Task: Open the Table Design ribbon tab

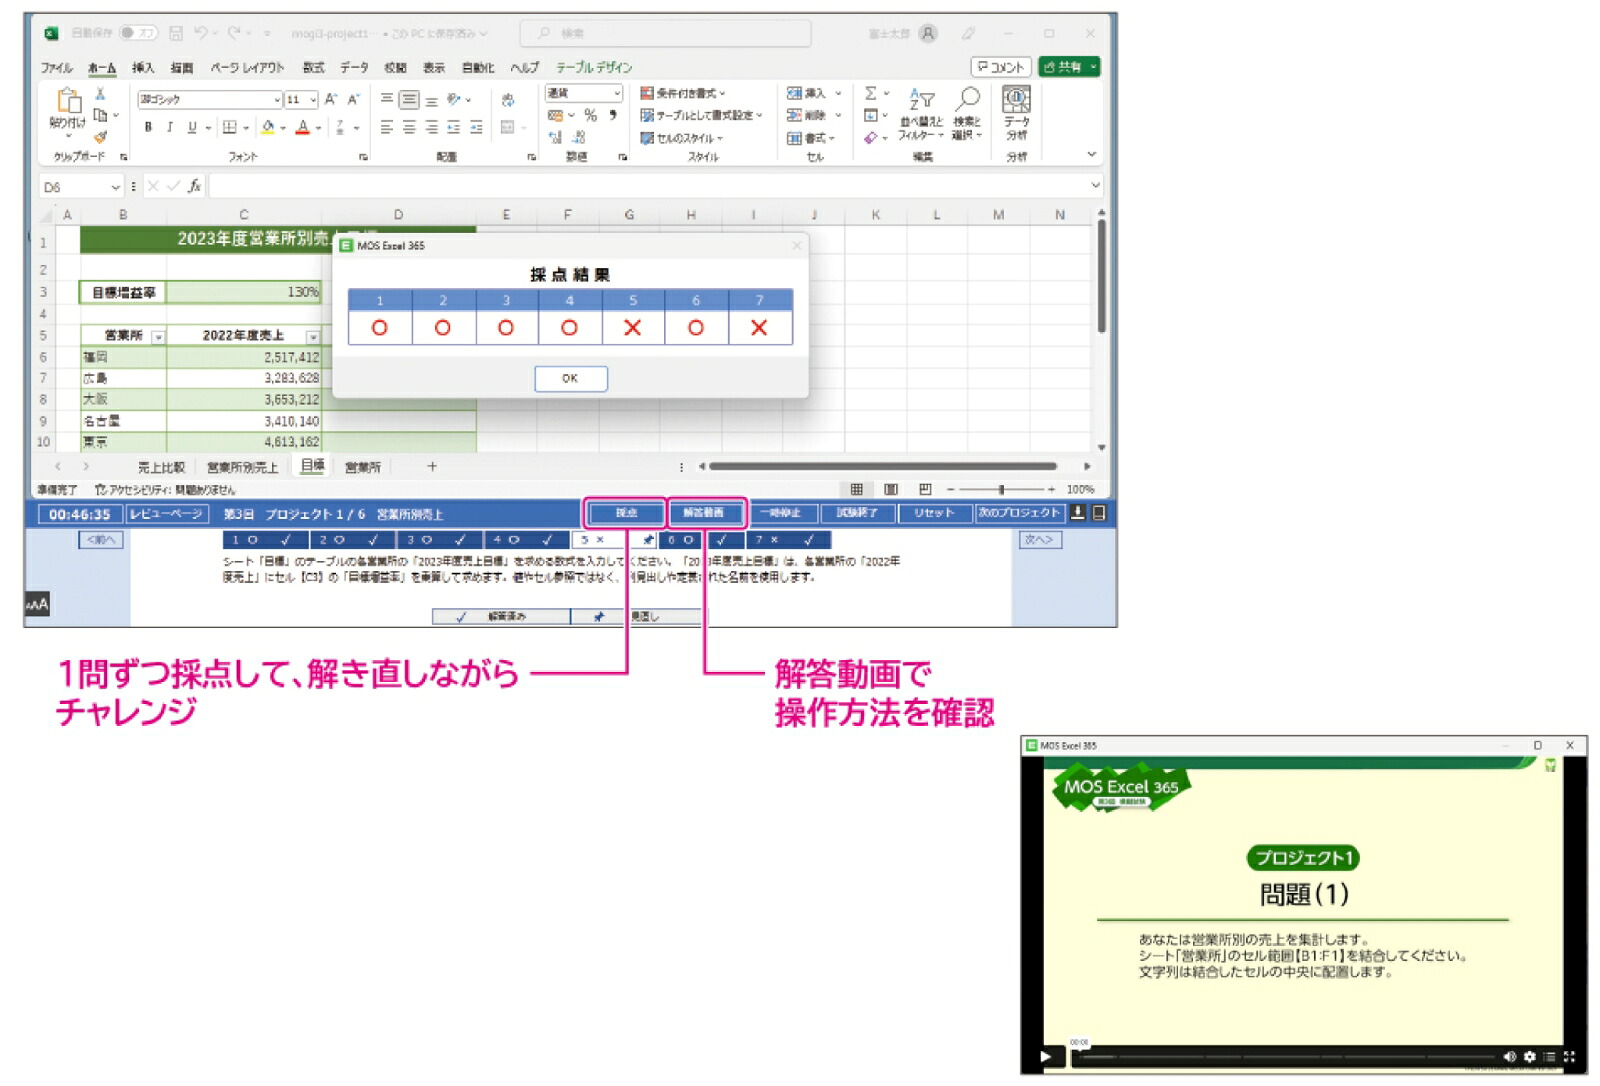Action: 594,68
